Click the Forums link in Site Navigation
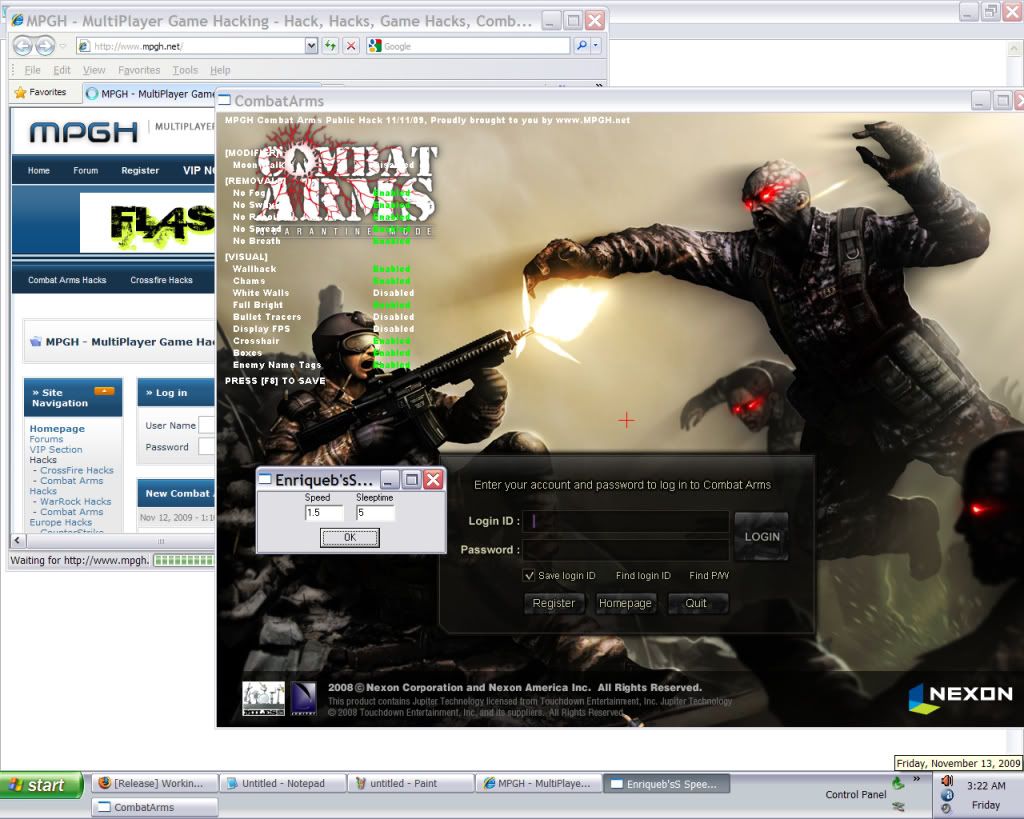1024x819 pixels. click(x=46, y=439)
